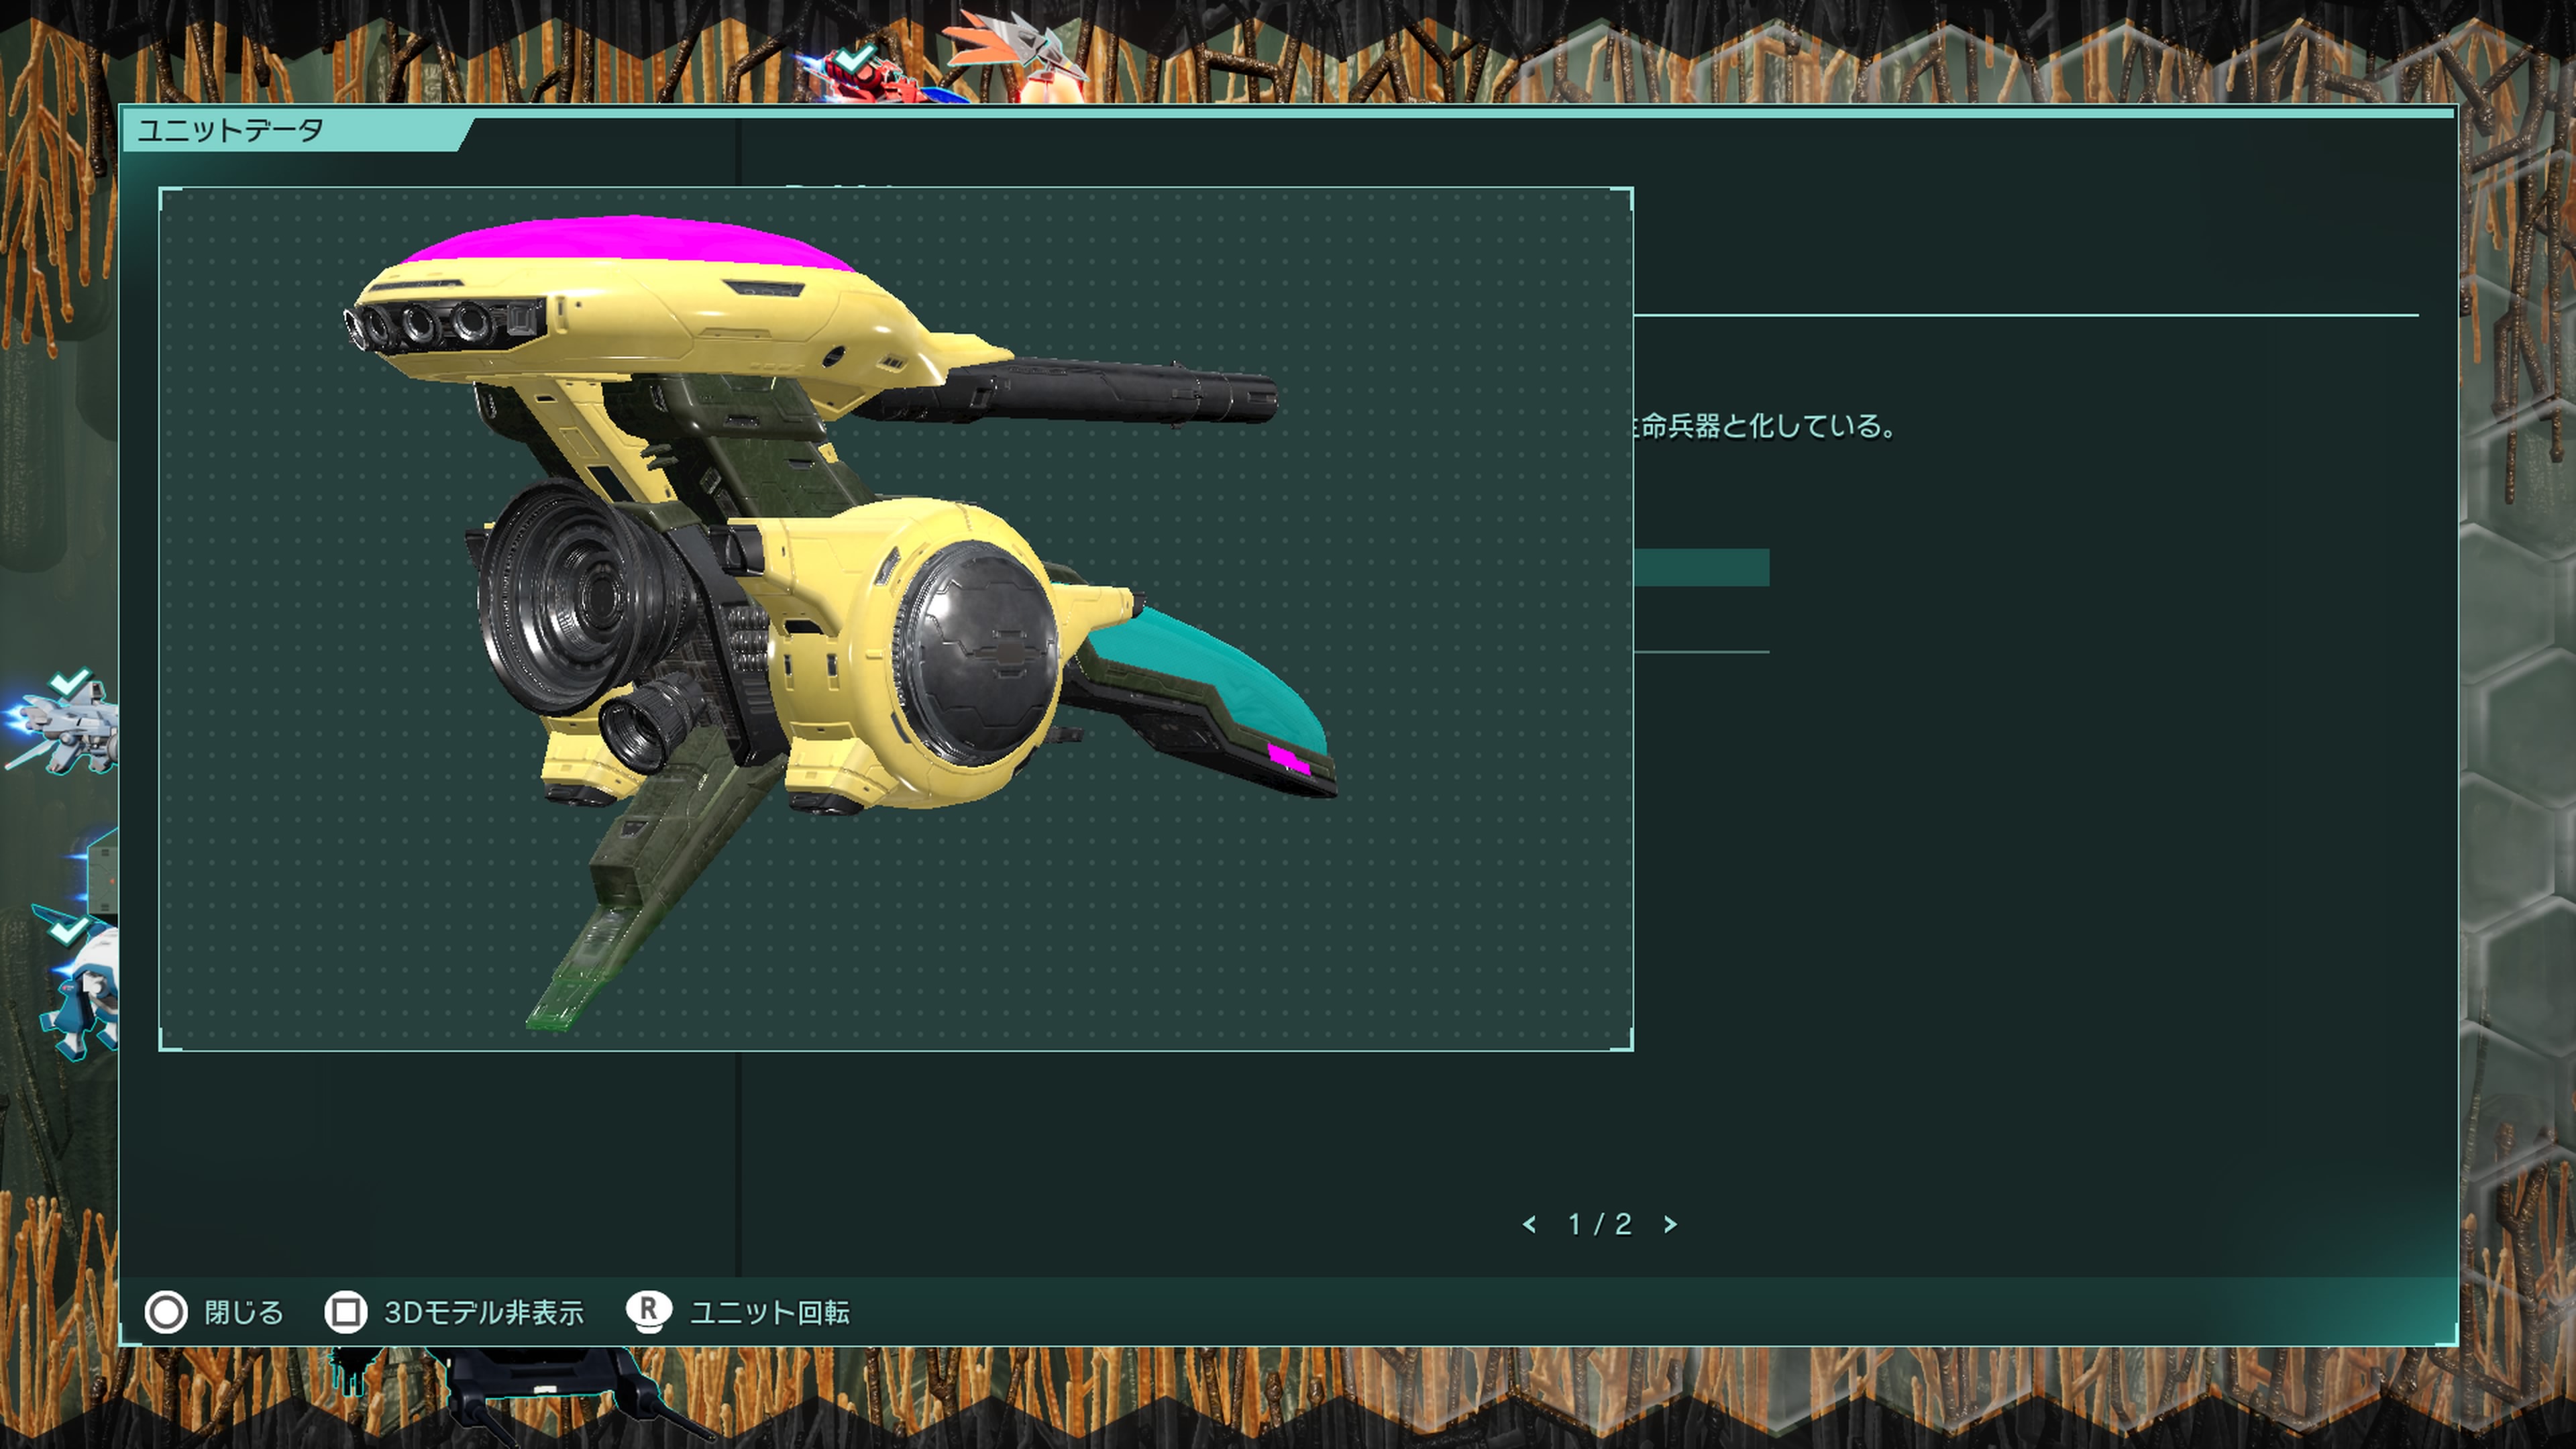This screenshot has height=1449, width=2576.
Task: Click the ユニット回転 label
Action: point(769,1312)
